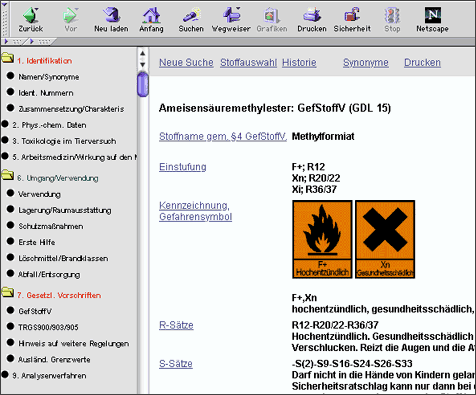Select 1. Identifikation section

tap(44, 61)
